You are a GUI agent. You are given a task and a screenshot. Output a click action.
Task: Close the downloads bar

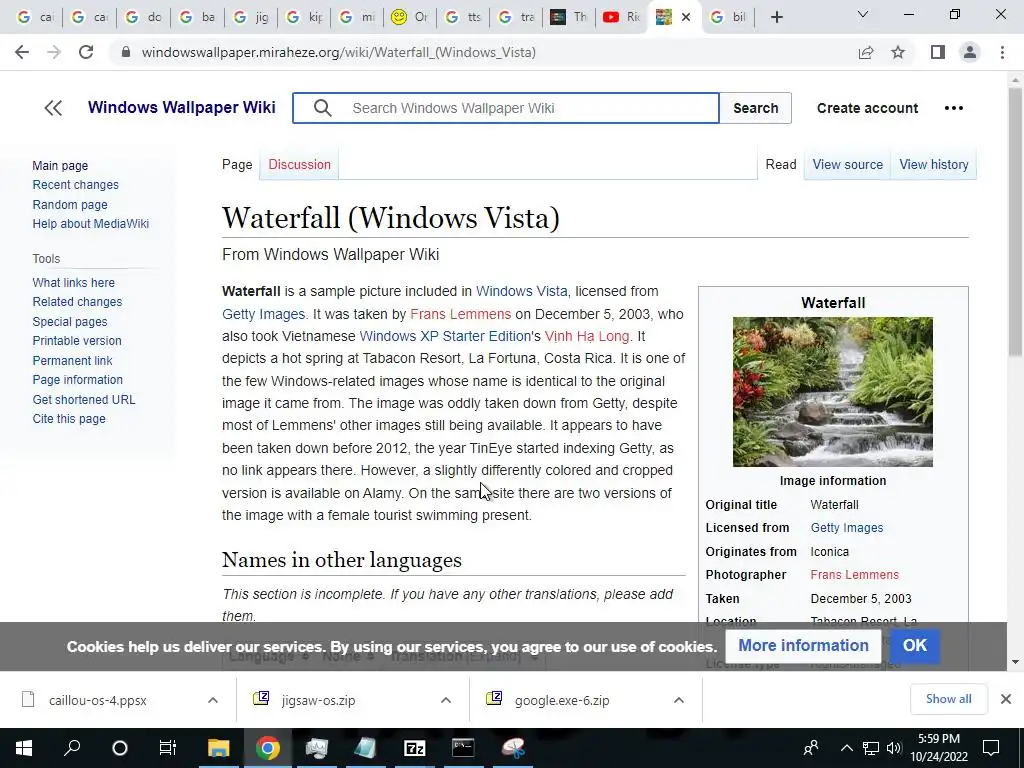[x=1006, y=699]
